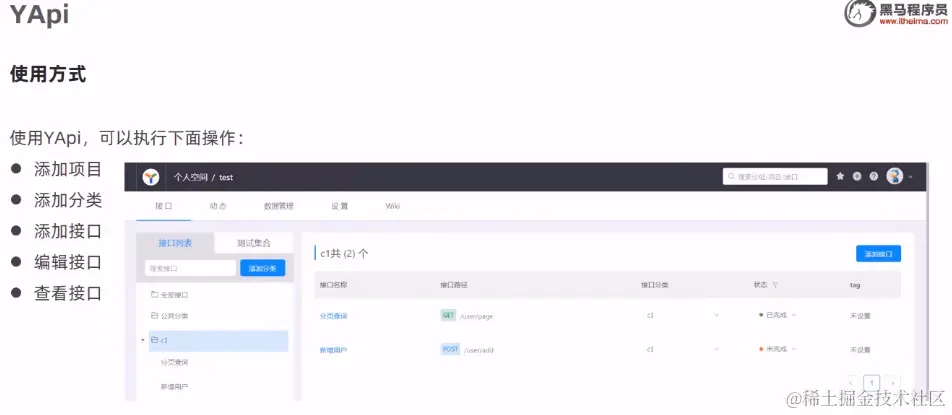Click the 接口分类 column header
This screenshot has width=952, height=415.
[655, 285]
